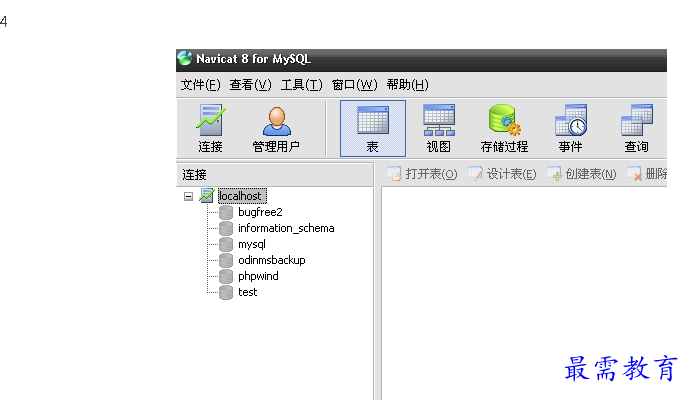Click the test database cylinder icon
686x400 pixels.
(226, 292)
